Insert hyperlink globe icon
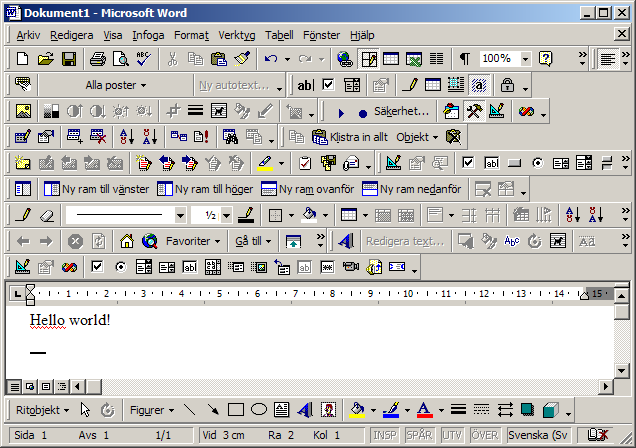Image resolution: width=636 pixels, height=448 pixels. click(x=345, y=59)
